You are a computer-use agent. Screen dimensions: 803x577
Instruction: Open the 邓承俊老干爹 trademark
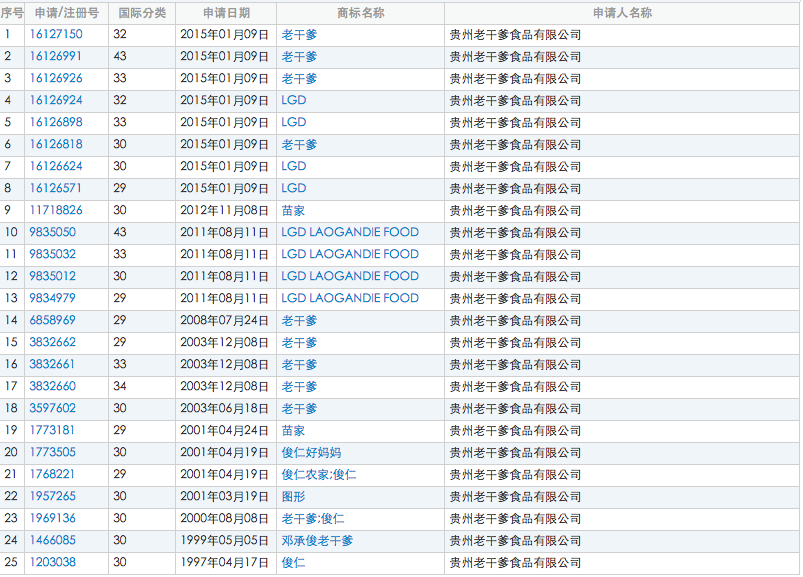point(317,541)
